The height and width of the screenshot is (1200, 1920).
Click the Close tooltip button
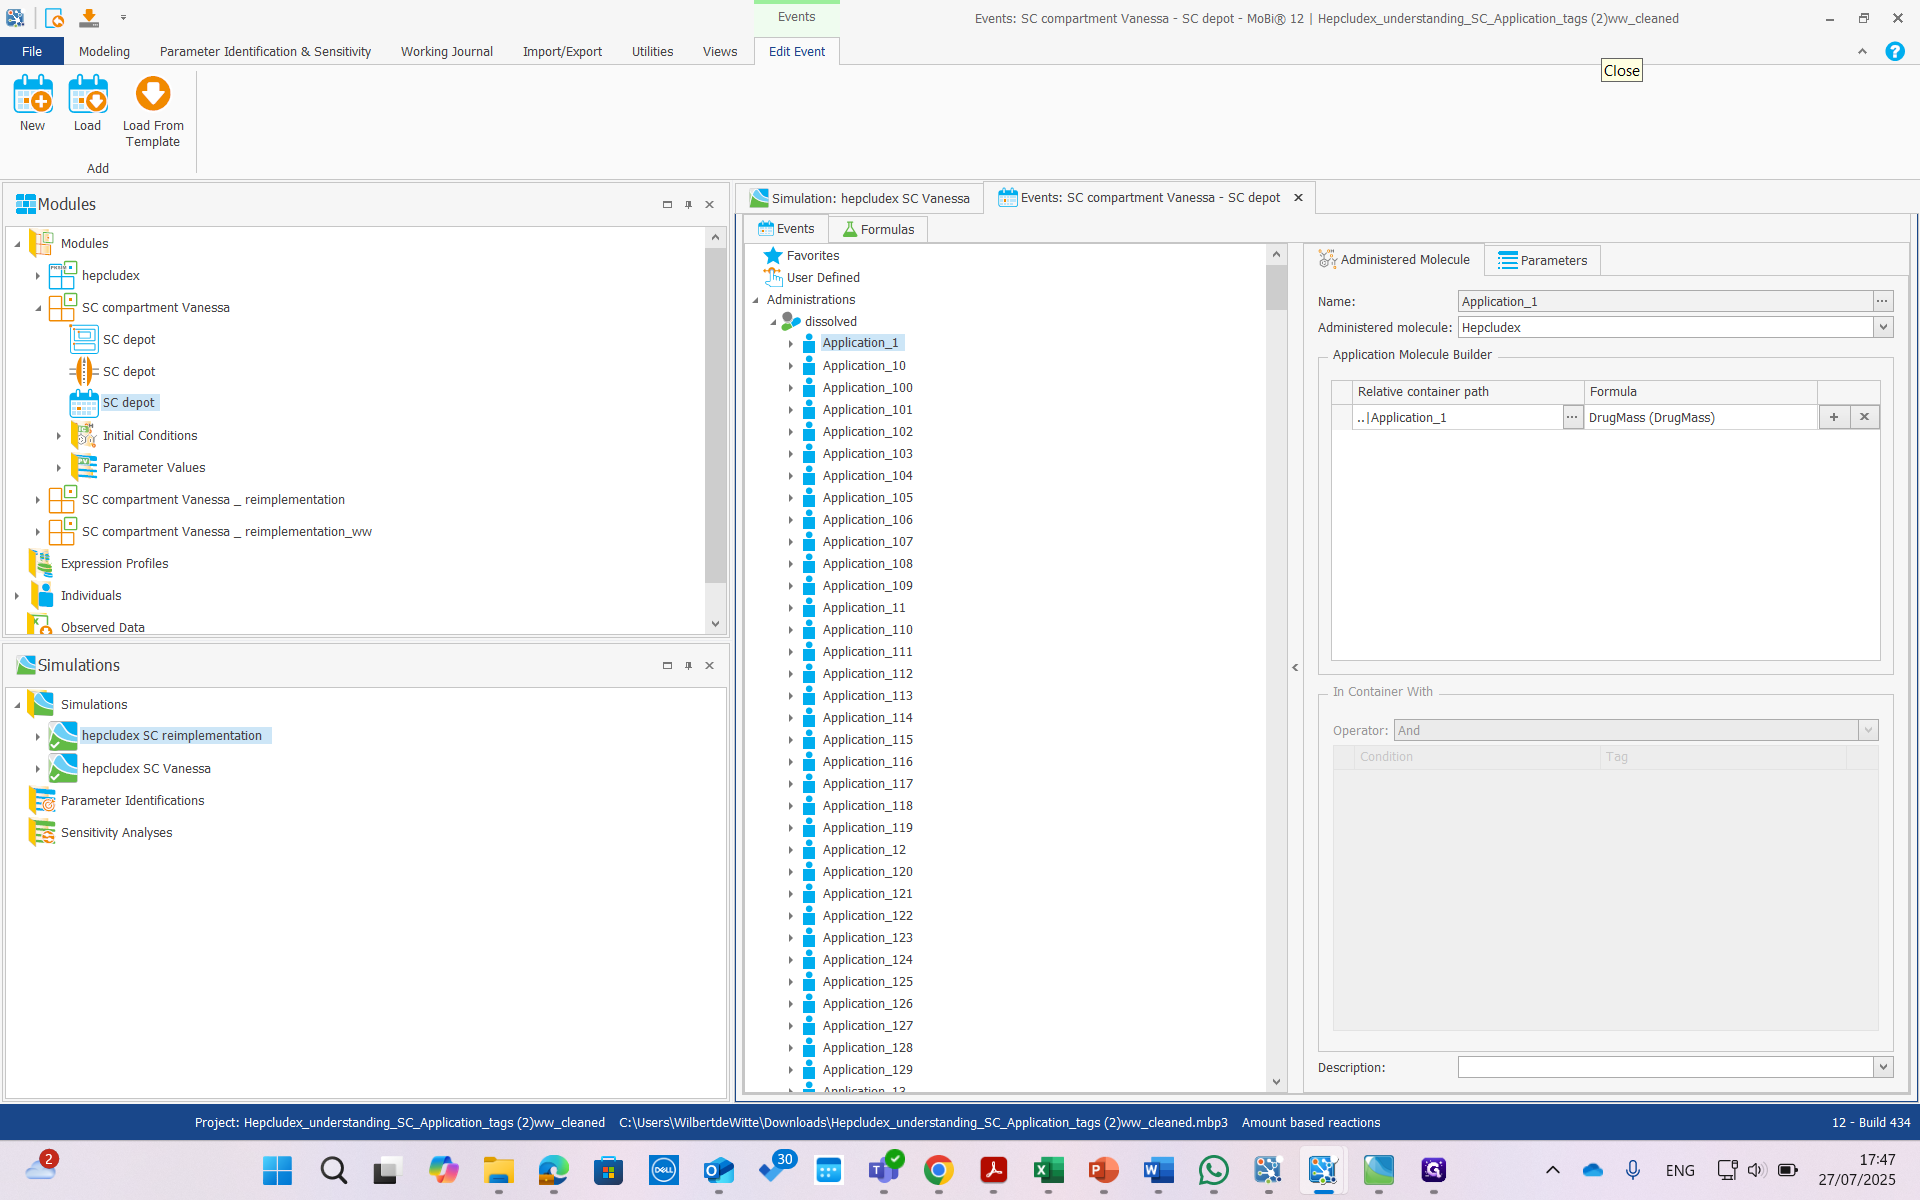[x=1621, y=70]
